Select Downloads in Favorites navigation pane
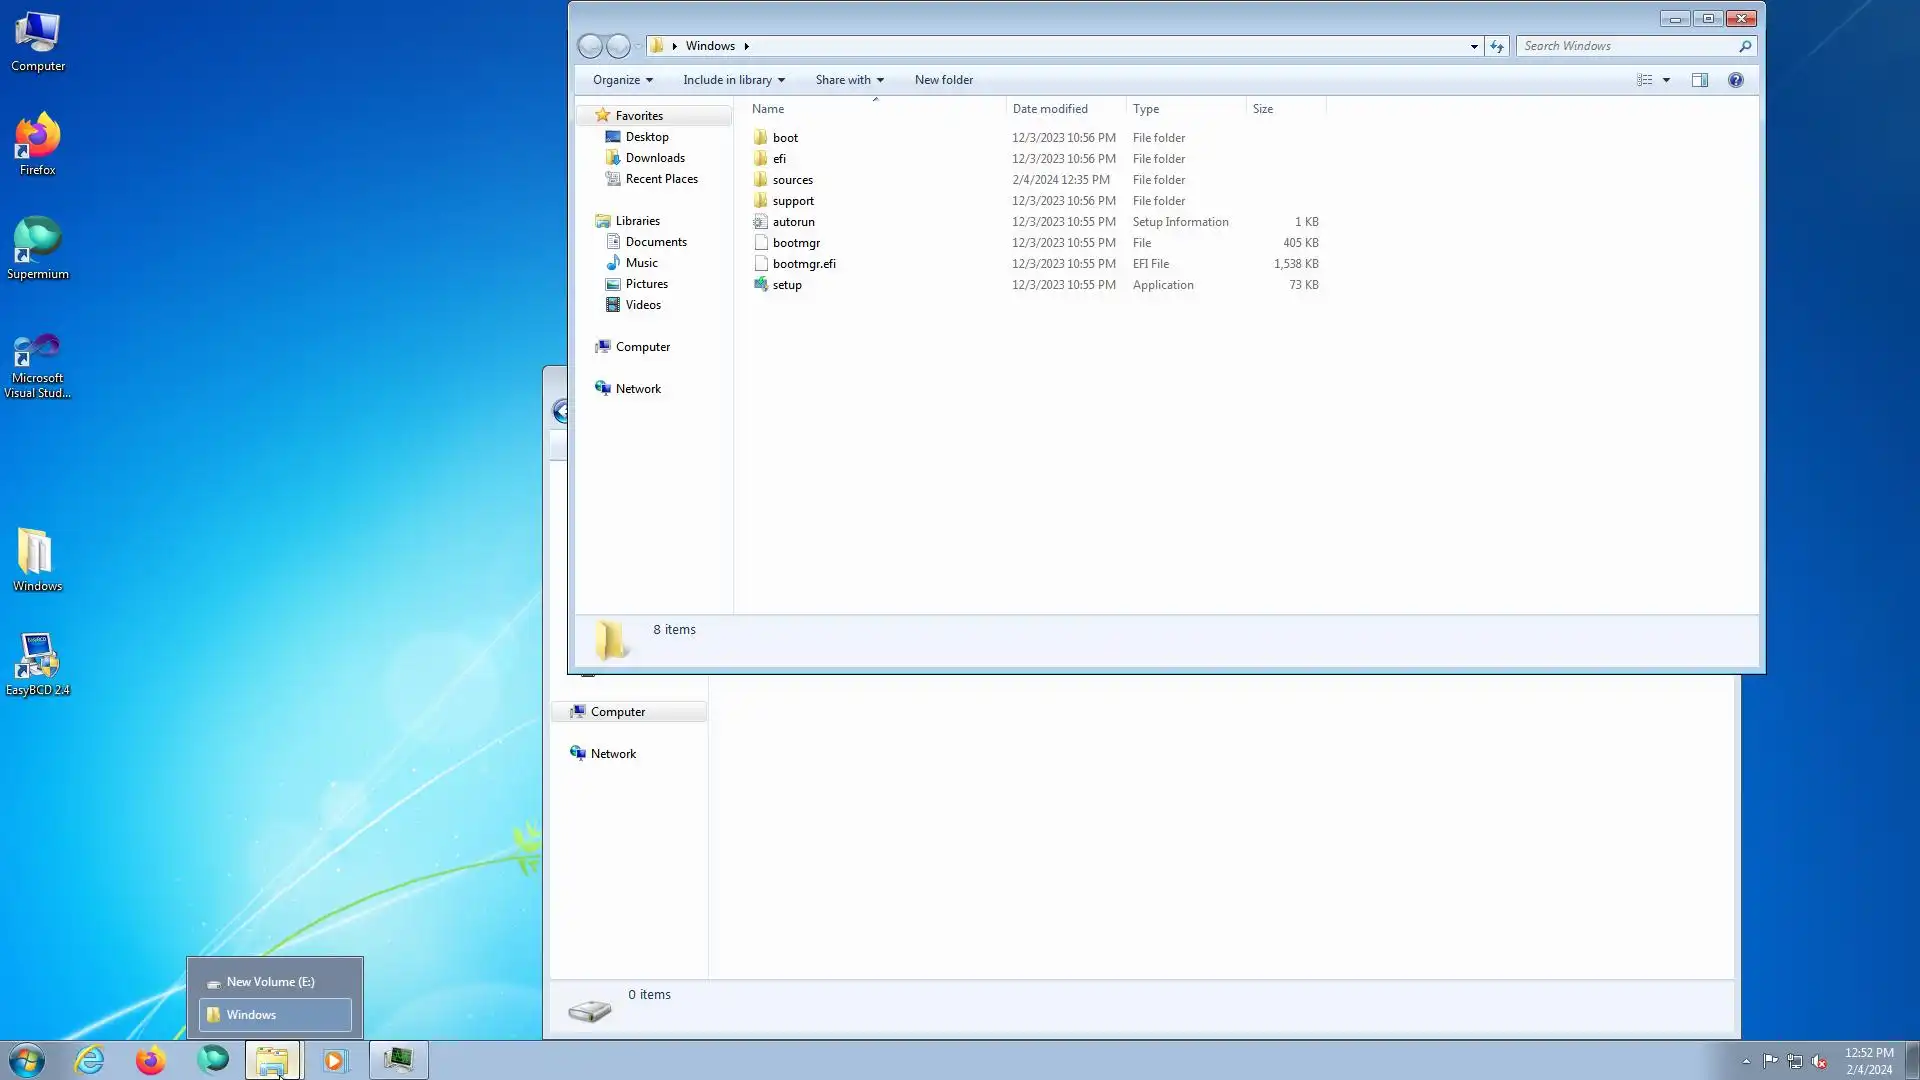 [654, 158]
